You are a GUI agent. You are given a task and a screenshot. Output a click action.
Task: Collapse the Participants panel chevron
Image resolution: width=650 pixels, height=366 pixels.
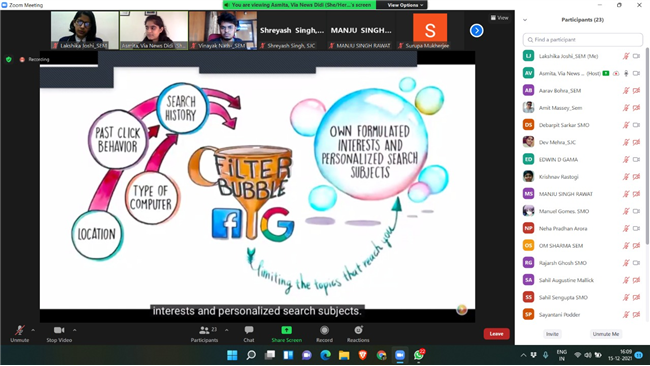[525, 20]
